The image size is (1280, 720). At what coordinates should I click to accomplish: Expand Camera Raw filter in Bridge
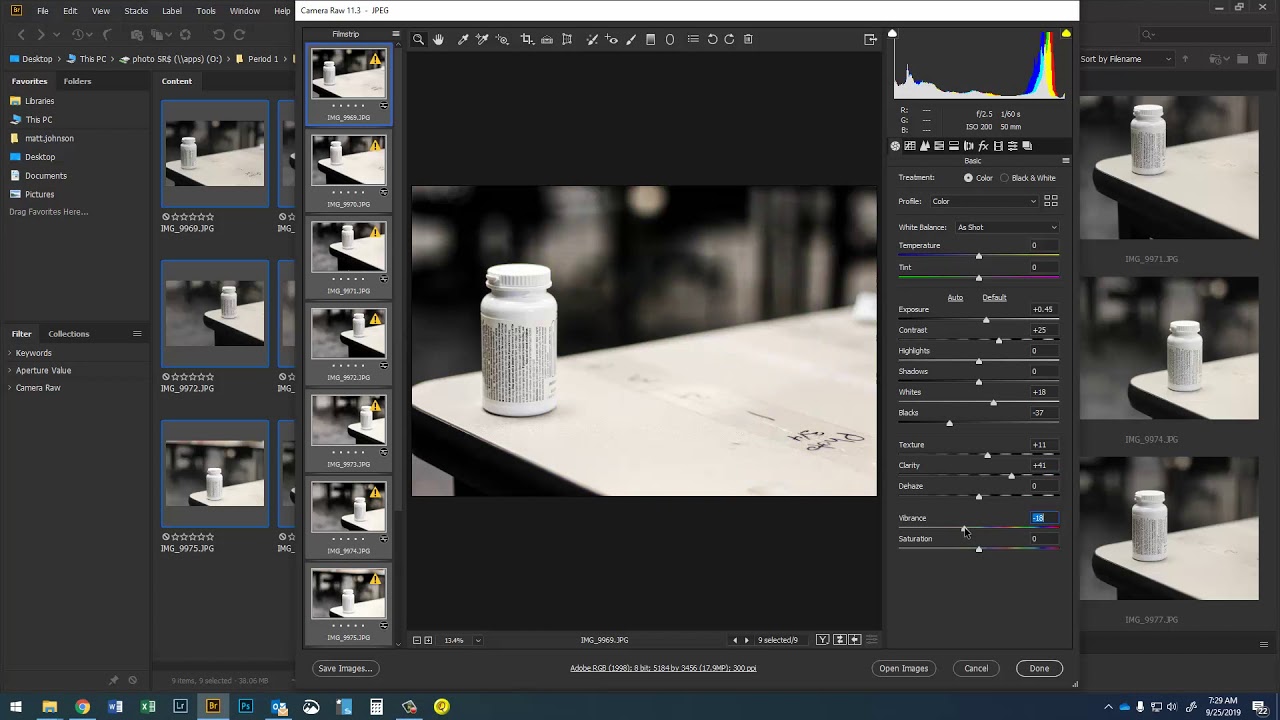click(x=10, y=388)
